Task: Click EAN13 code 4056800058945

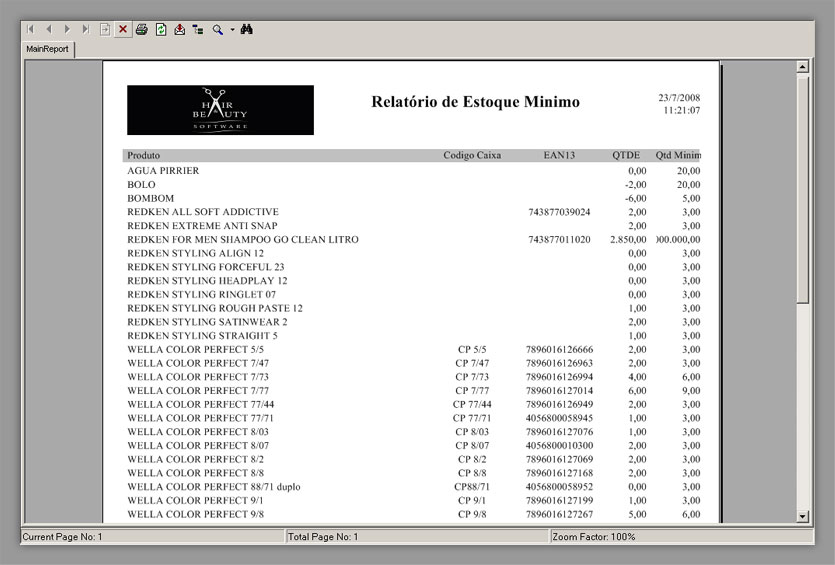Action: click(559, 419)
